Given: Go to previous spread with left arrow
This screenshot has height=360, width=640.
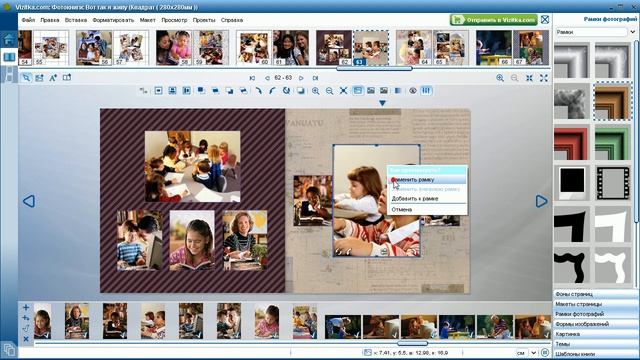Looking at the screenshot, I should (29, 201).
